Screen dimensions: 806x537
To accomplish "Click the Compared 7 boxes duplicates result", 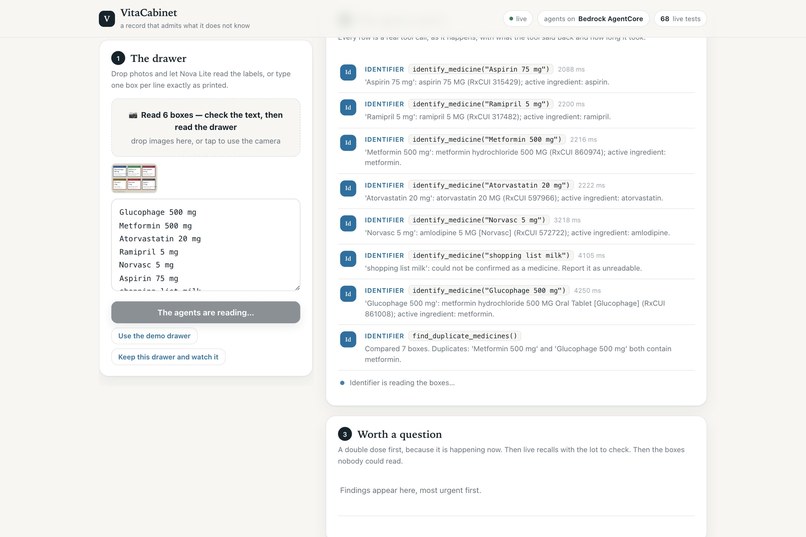I will (x=518, y=354).
